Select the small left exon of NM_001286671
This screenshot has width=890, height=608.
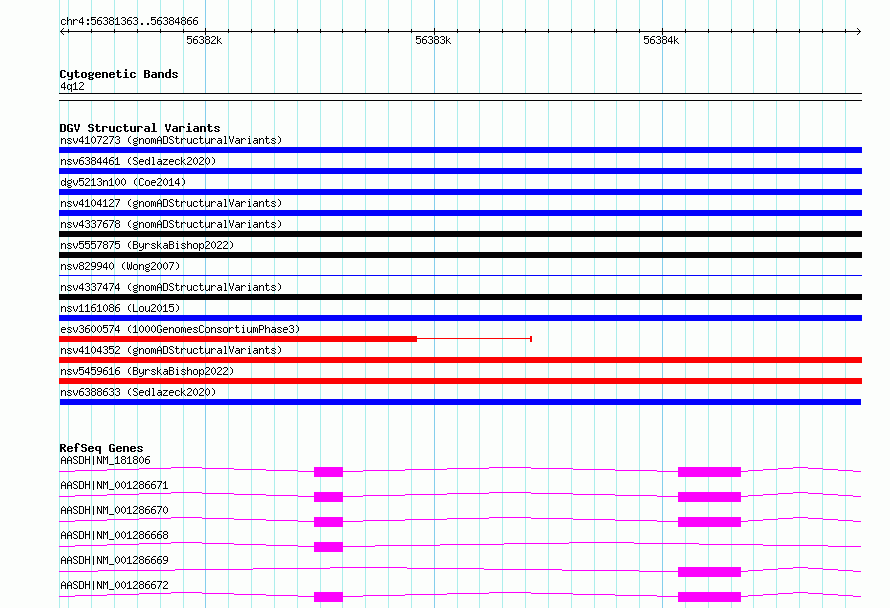pos(329,497)
